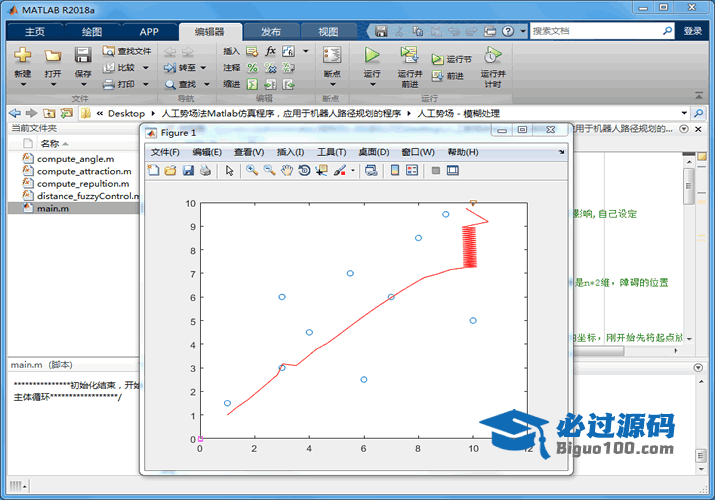The width and height of the screenshot is (715, 500).
Task: Open Figure 1 Help (帮助) menu
Action: tap(463, 152)
